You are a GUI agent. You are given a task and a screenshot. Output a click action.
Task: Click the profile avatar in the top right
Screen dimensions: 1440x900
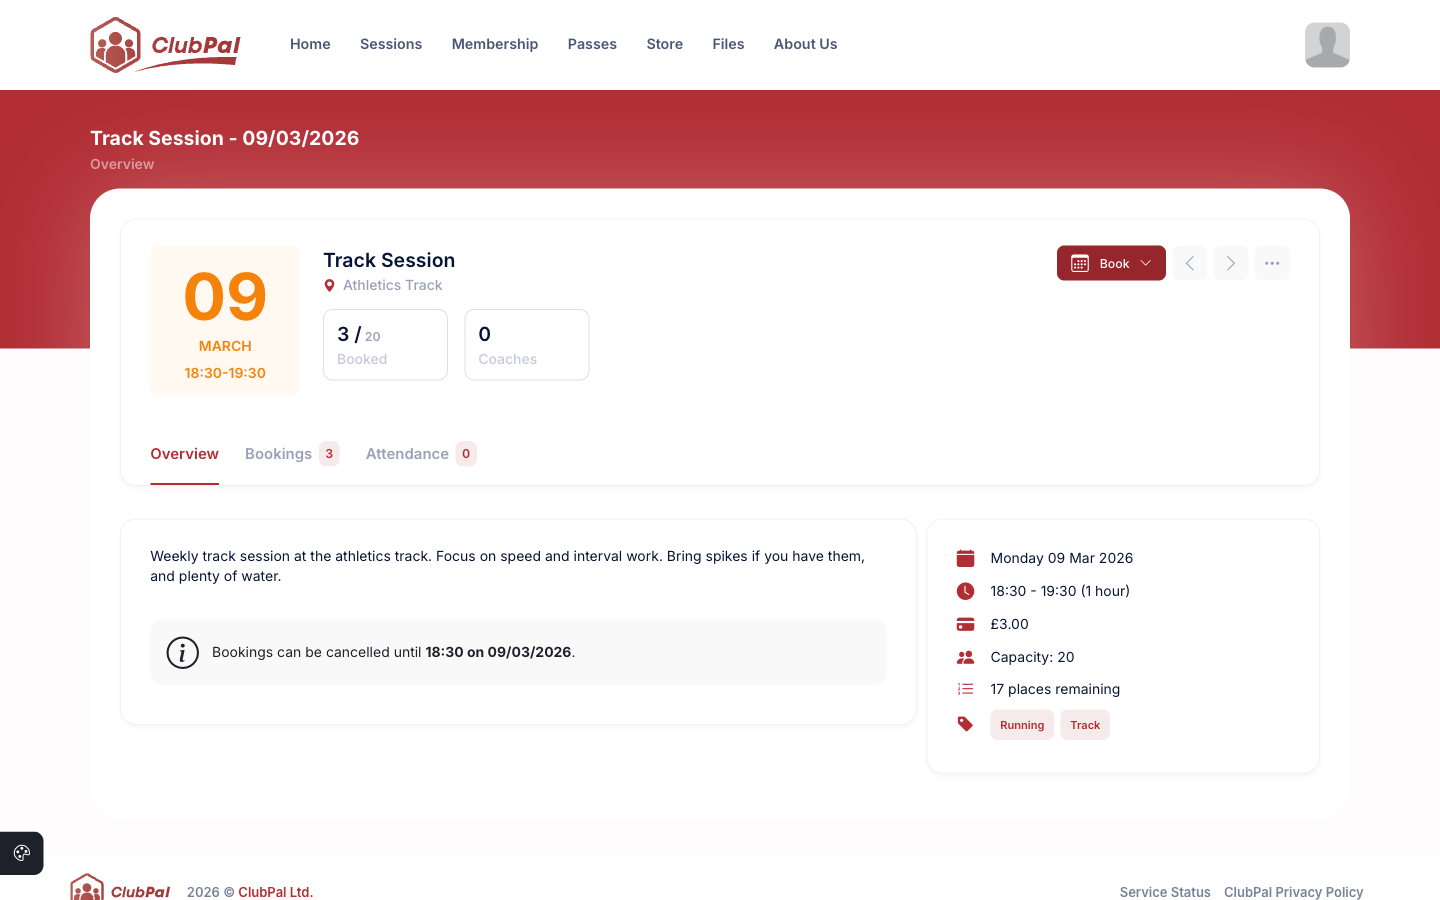[x=1327, y=44]
